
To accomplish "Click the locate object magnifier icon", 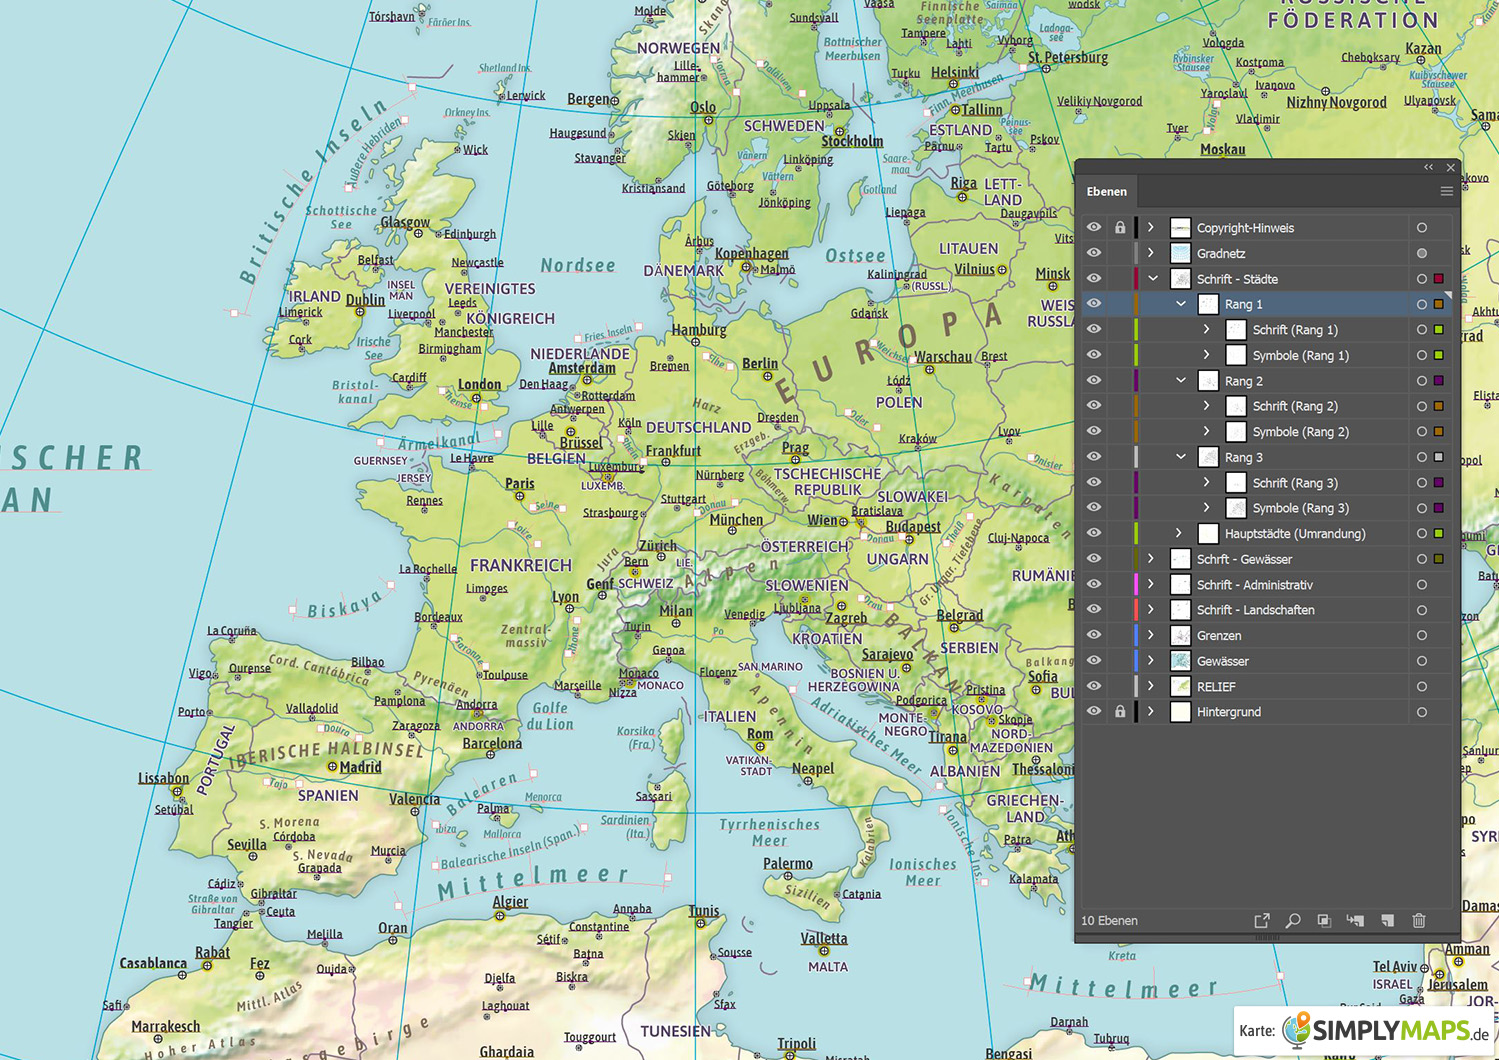I will point(1293,920).
